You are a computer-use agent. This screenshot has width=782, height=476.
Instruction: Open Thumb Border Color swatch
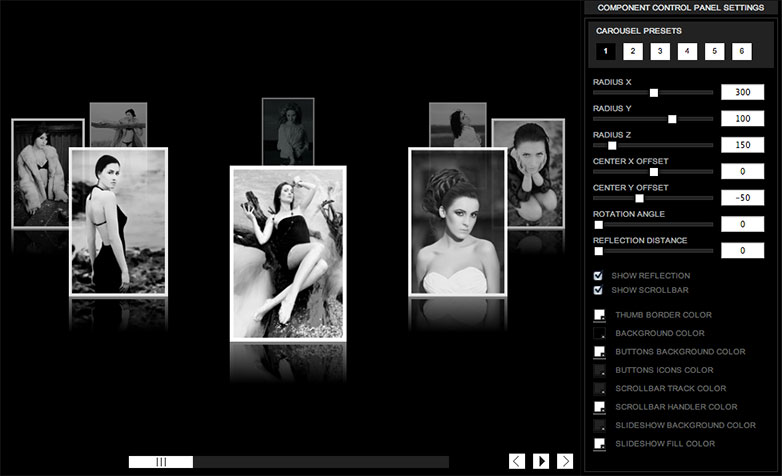[599, 315]
